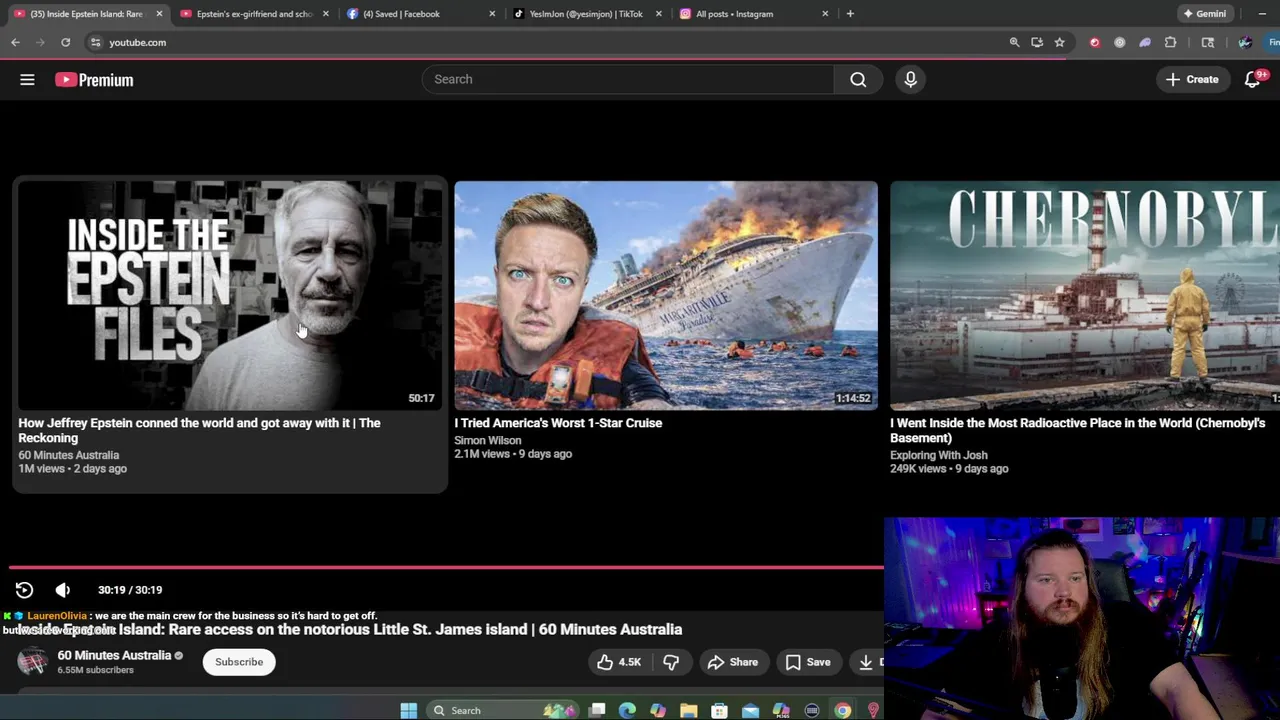
Task: Open Task View on the taskbar
Action: [x=597, y=710]
